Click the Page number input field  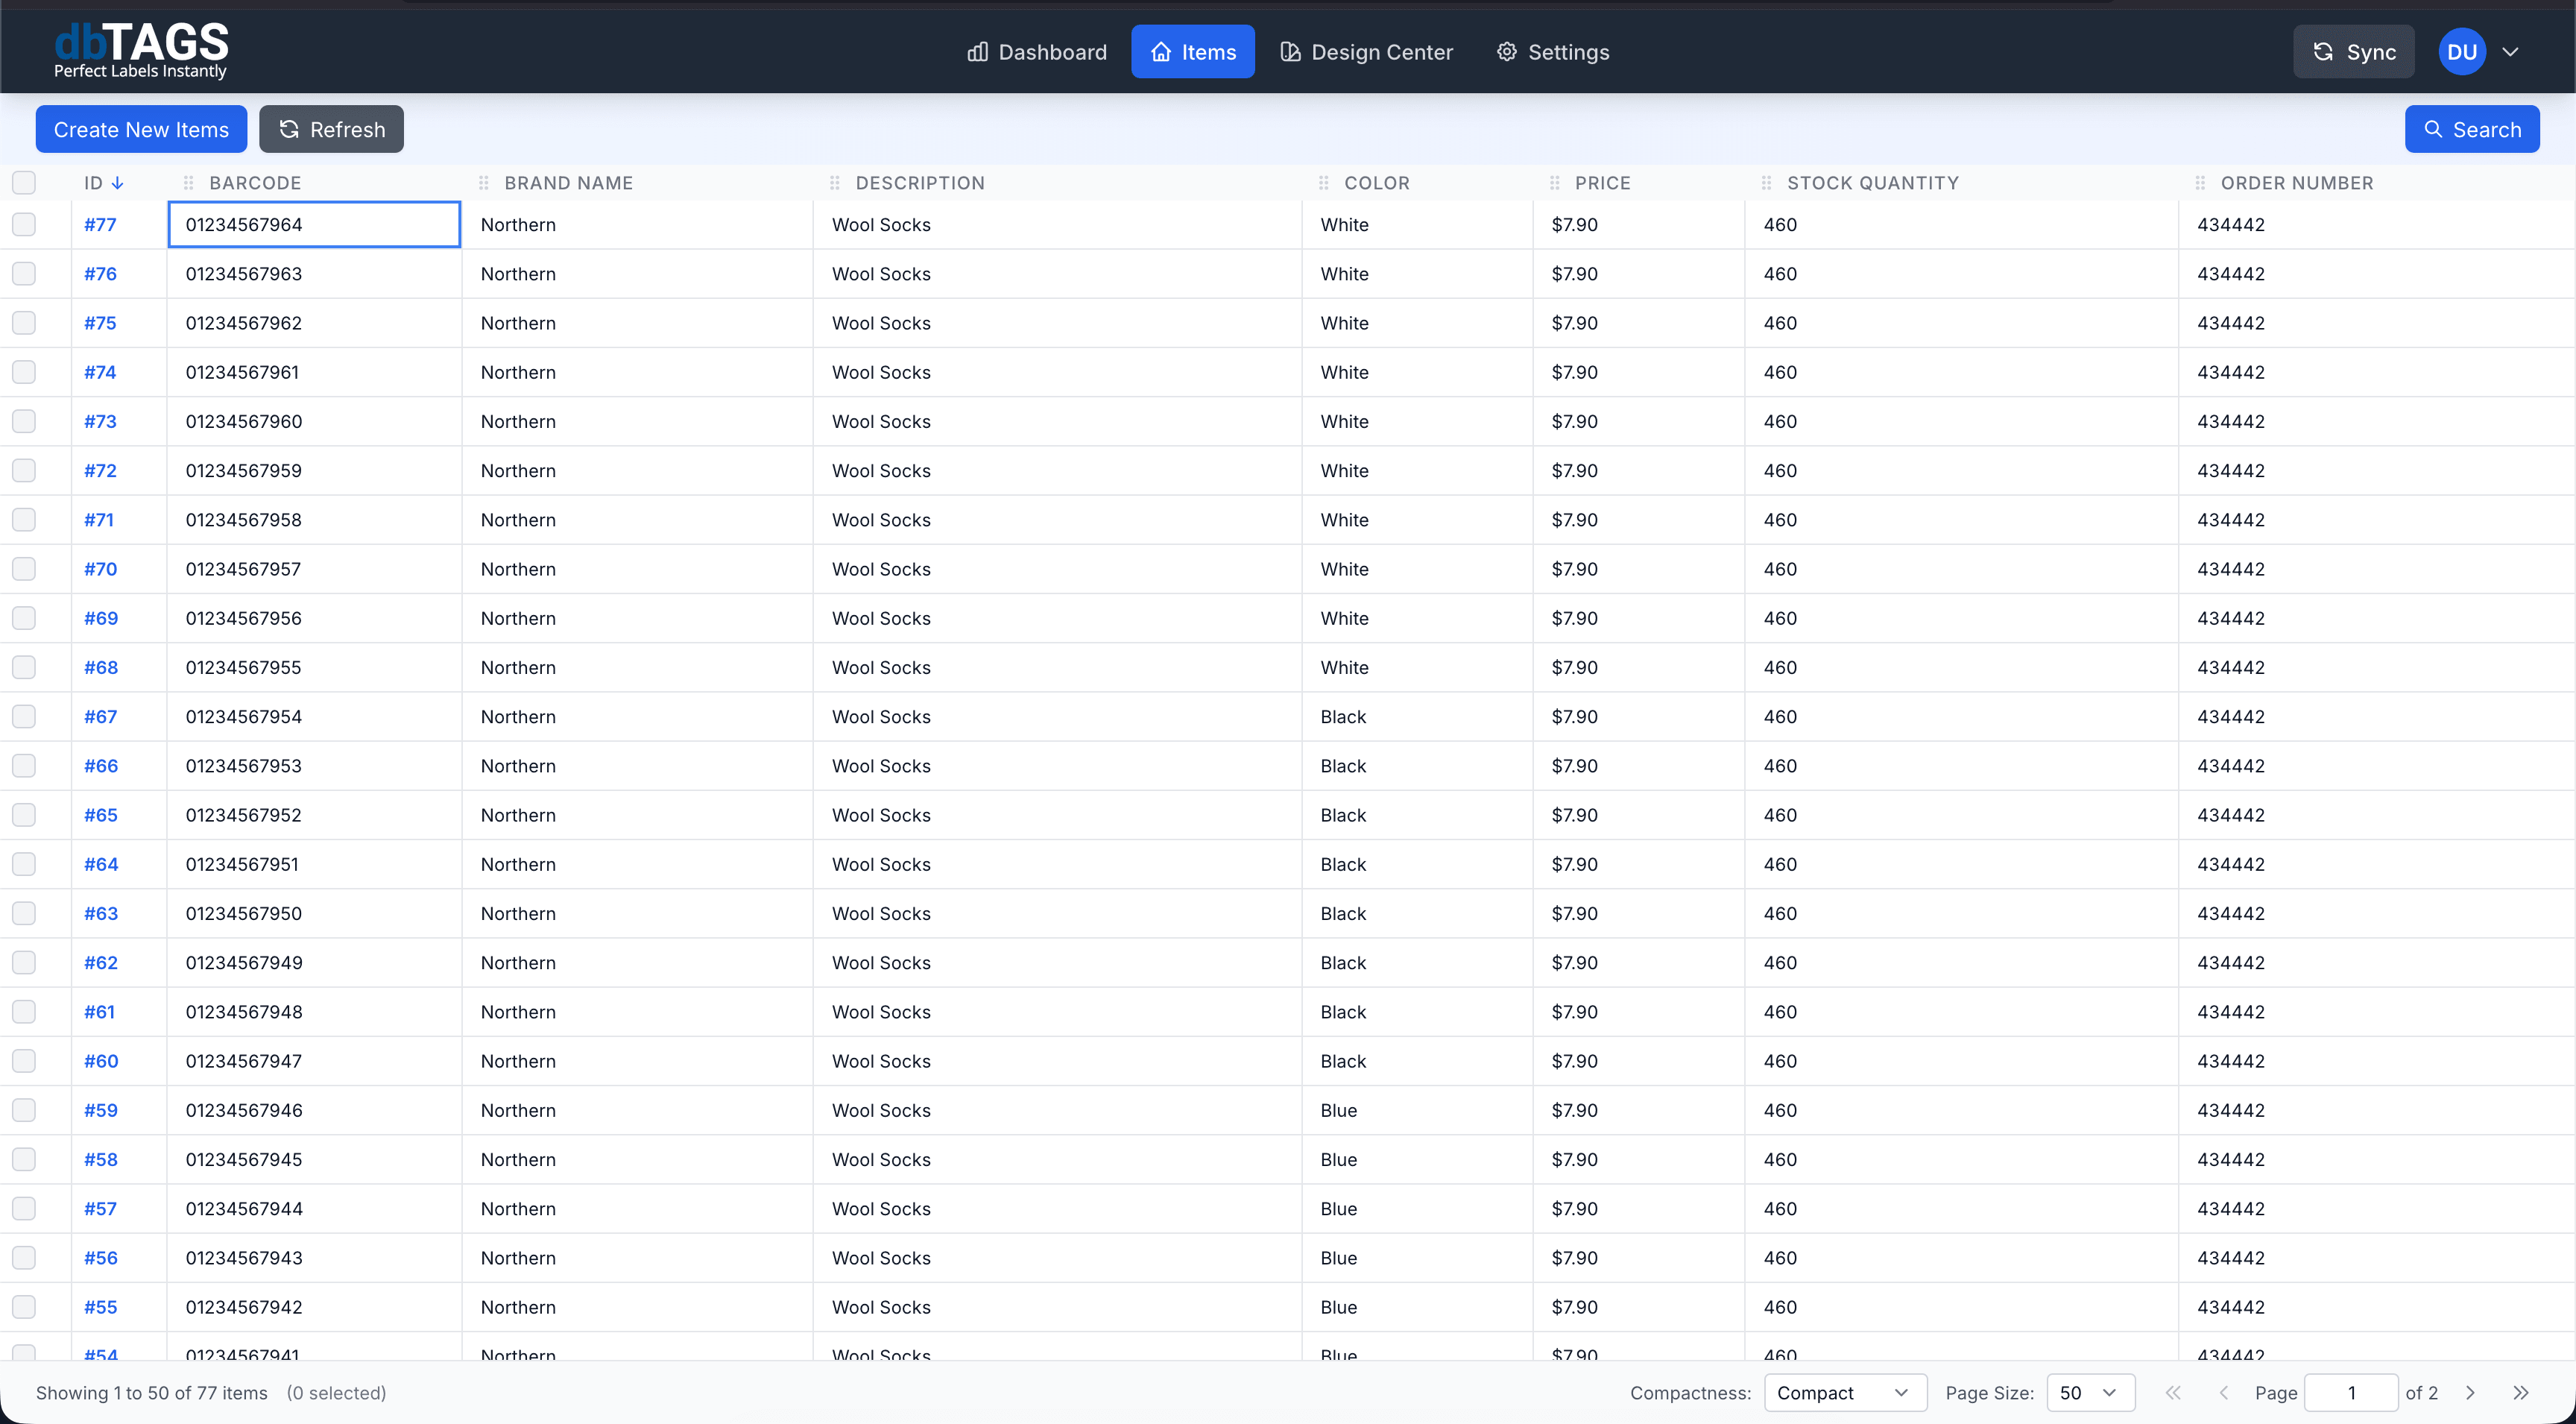click(2350, 1392)
